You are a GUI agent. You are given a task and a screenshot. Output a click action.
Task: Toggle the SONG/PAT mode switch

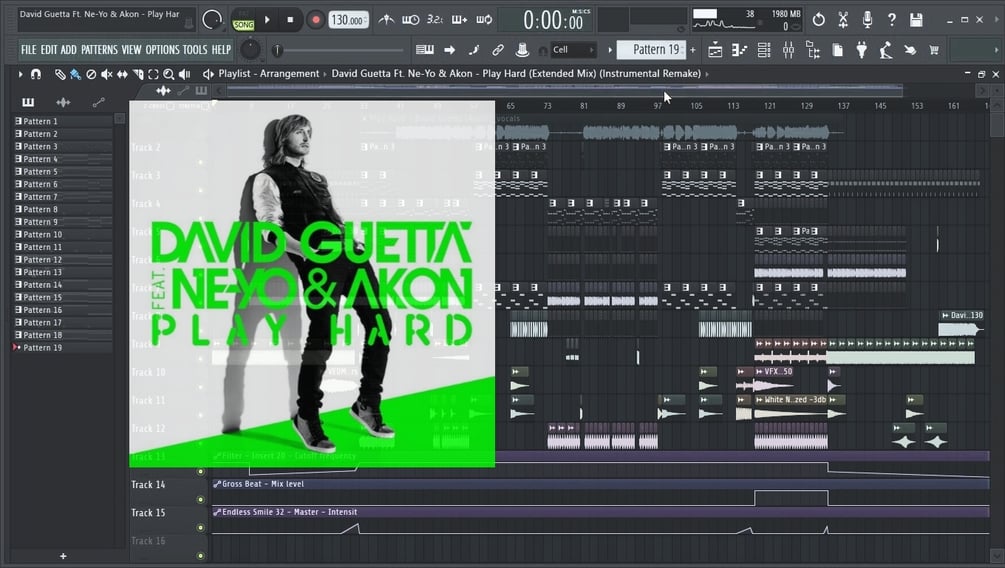pyautogui.click(x=243, y=21)
